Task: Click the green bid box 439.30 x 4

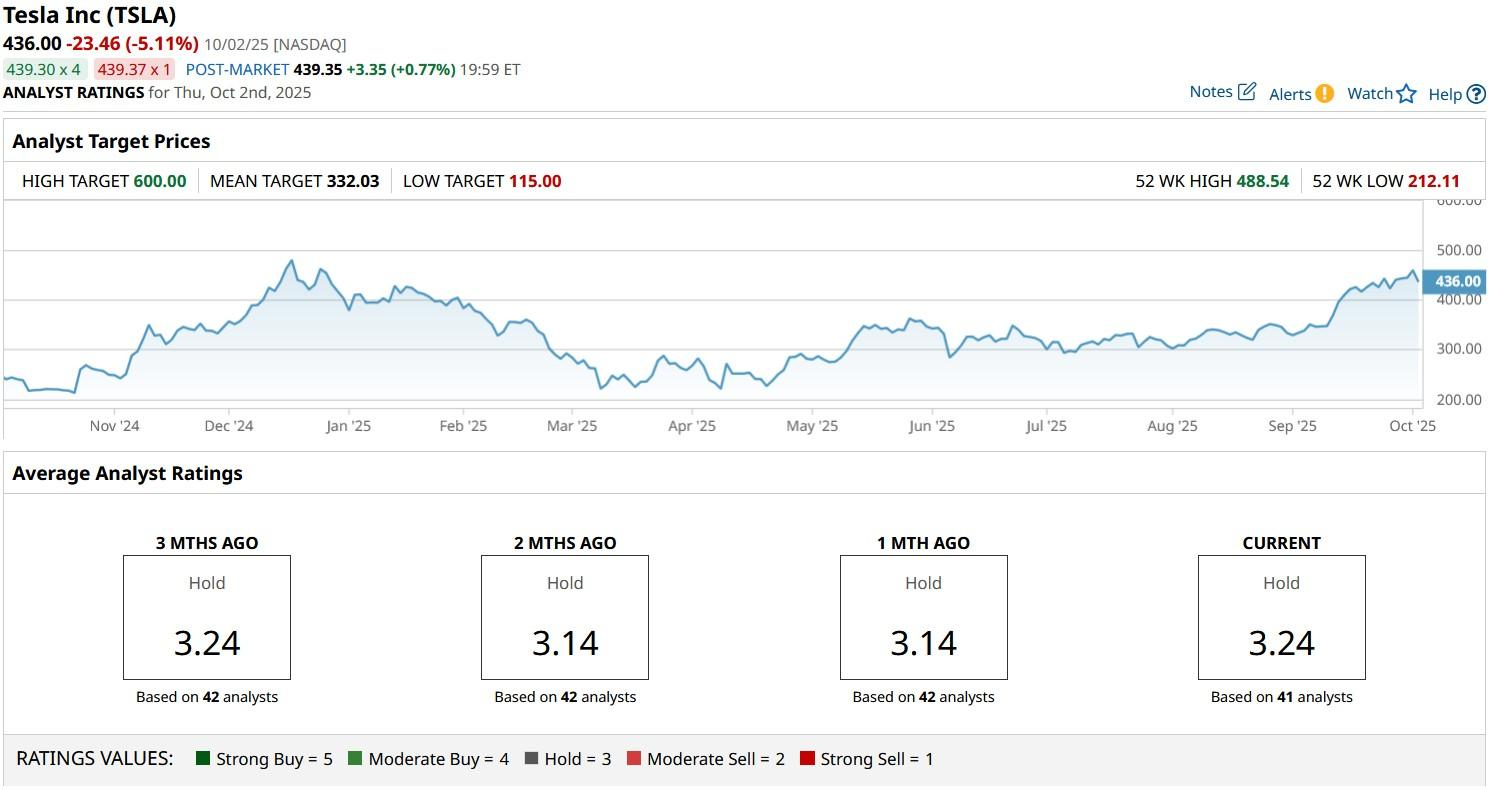Action: click(x=43, y=70)
